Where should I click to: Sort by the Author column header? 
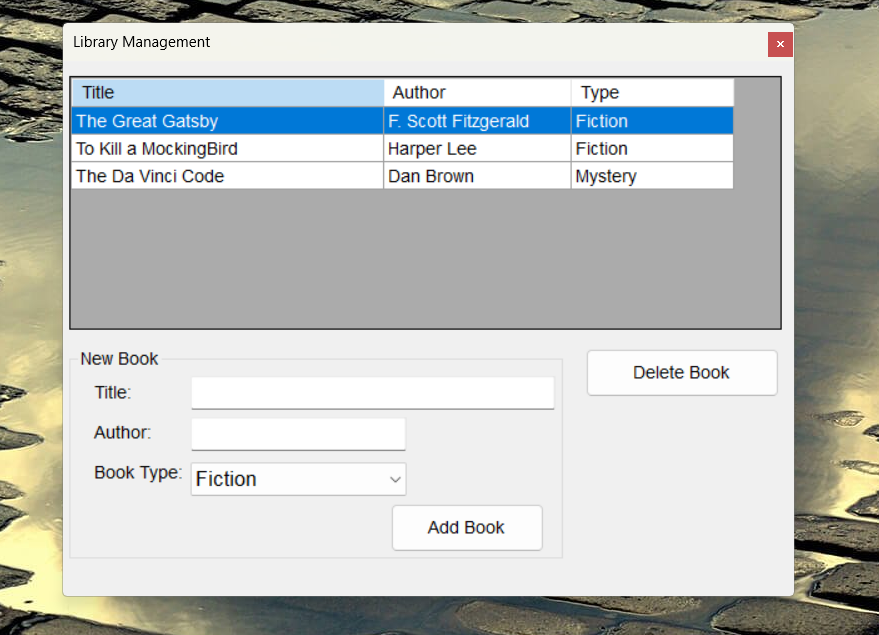click(477, 93)
